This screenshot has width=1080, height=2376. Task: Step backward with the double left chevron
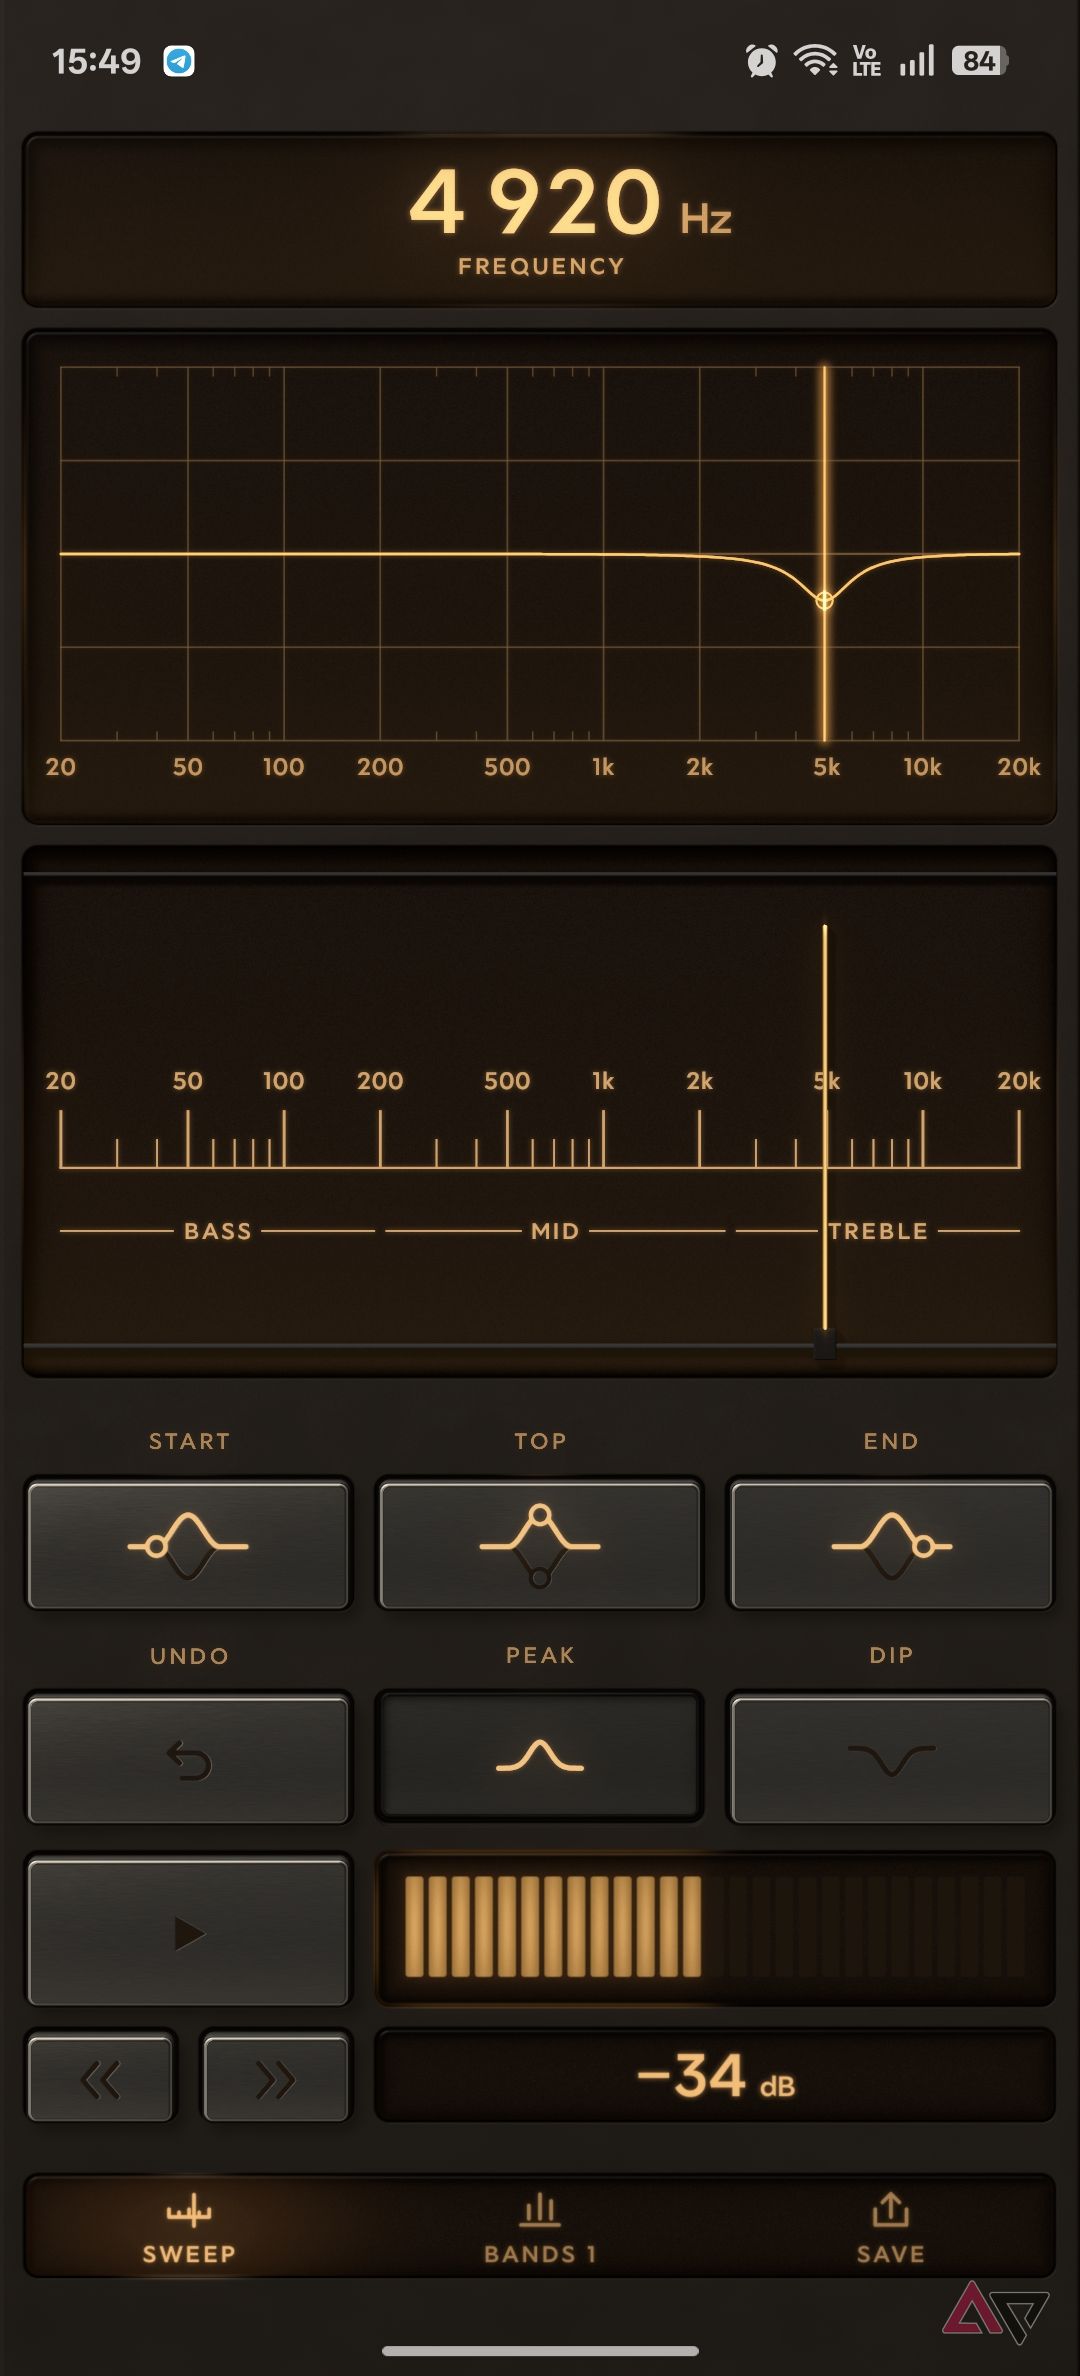(x=101, y=2079)
